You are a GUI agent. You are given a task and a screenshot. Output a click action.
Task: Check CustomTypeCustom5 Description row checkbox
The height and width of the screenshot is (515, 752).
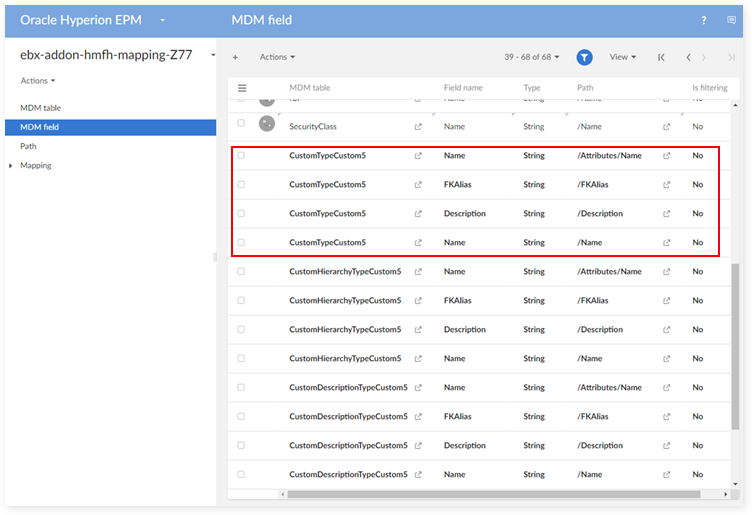pyautogui.click(x=241, y=213)
